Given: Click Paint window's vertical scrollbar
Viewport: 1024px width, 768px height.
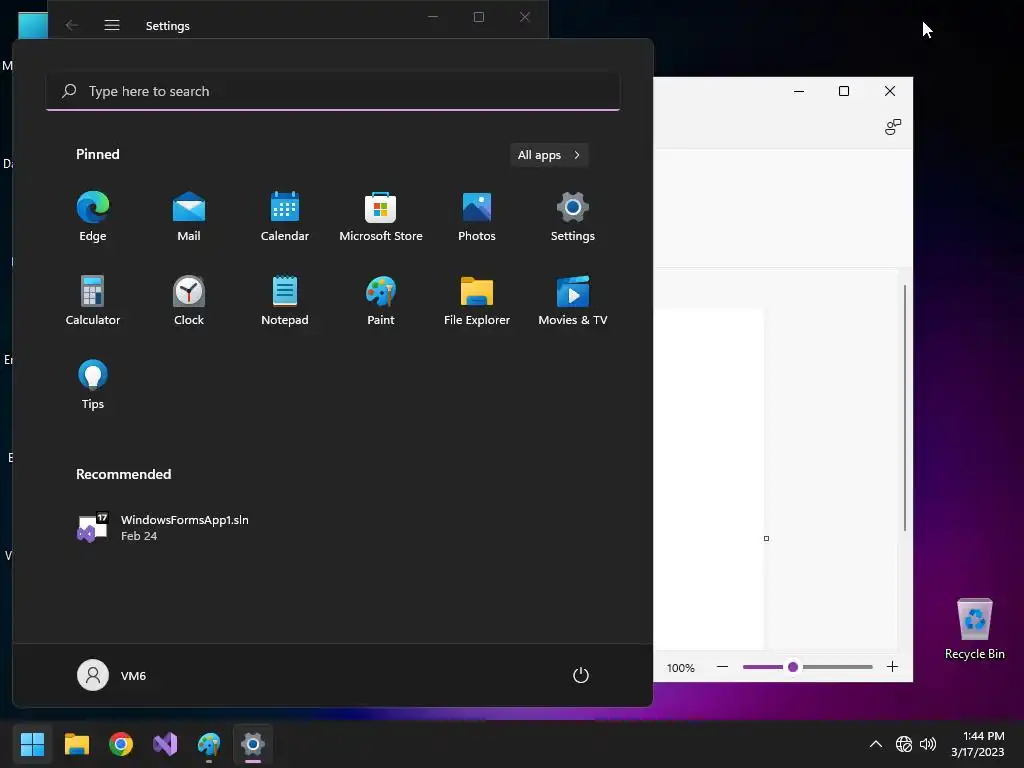Looking at the screenshot, I should (904, 408).
